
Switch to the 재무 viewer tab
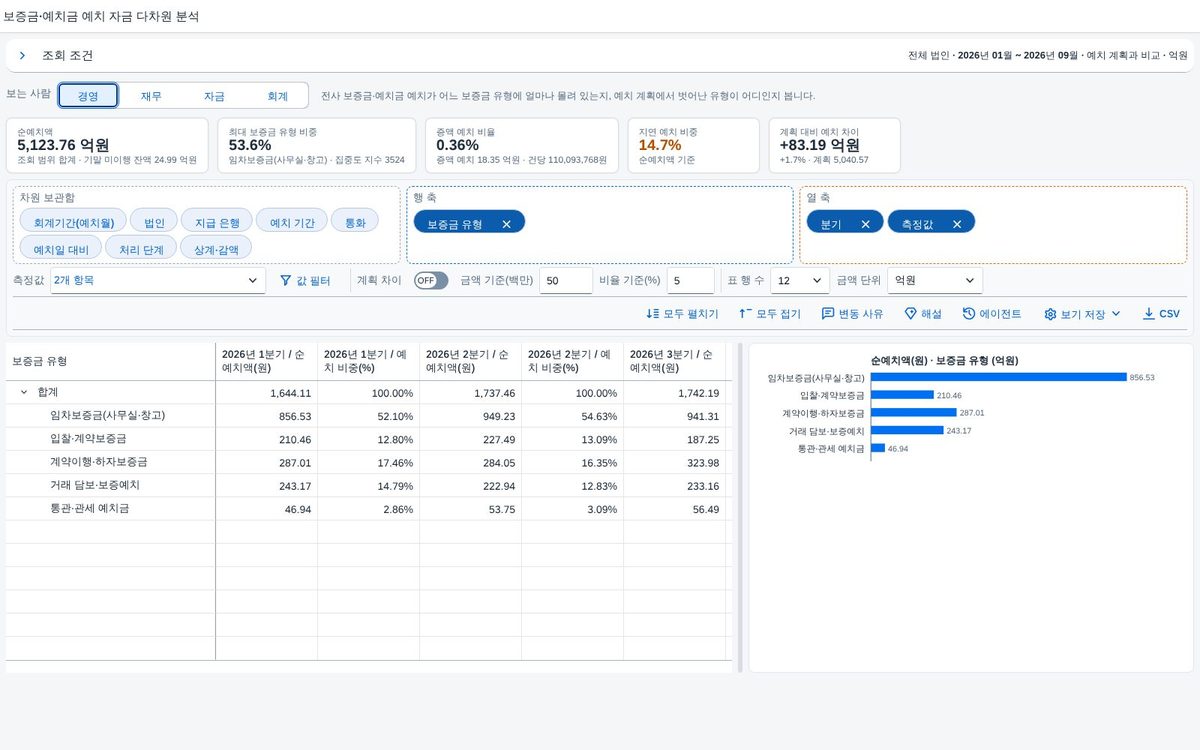[151, 96]
